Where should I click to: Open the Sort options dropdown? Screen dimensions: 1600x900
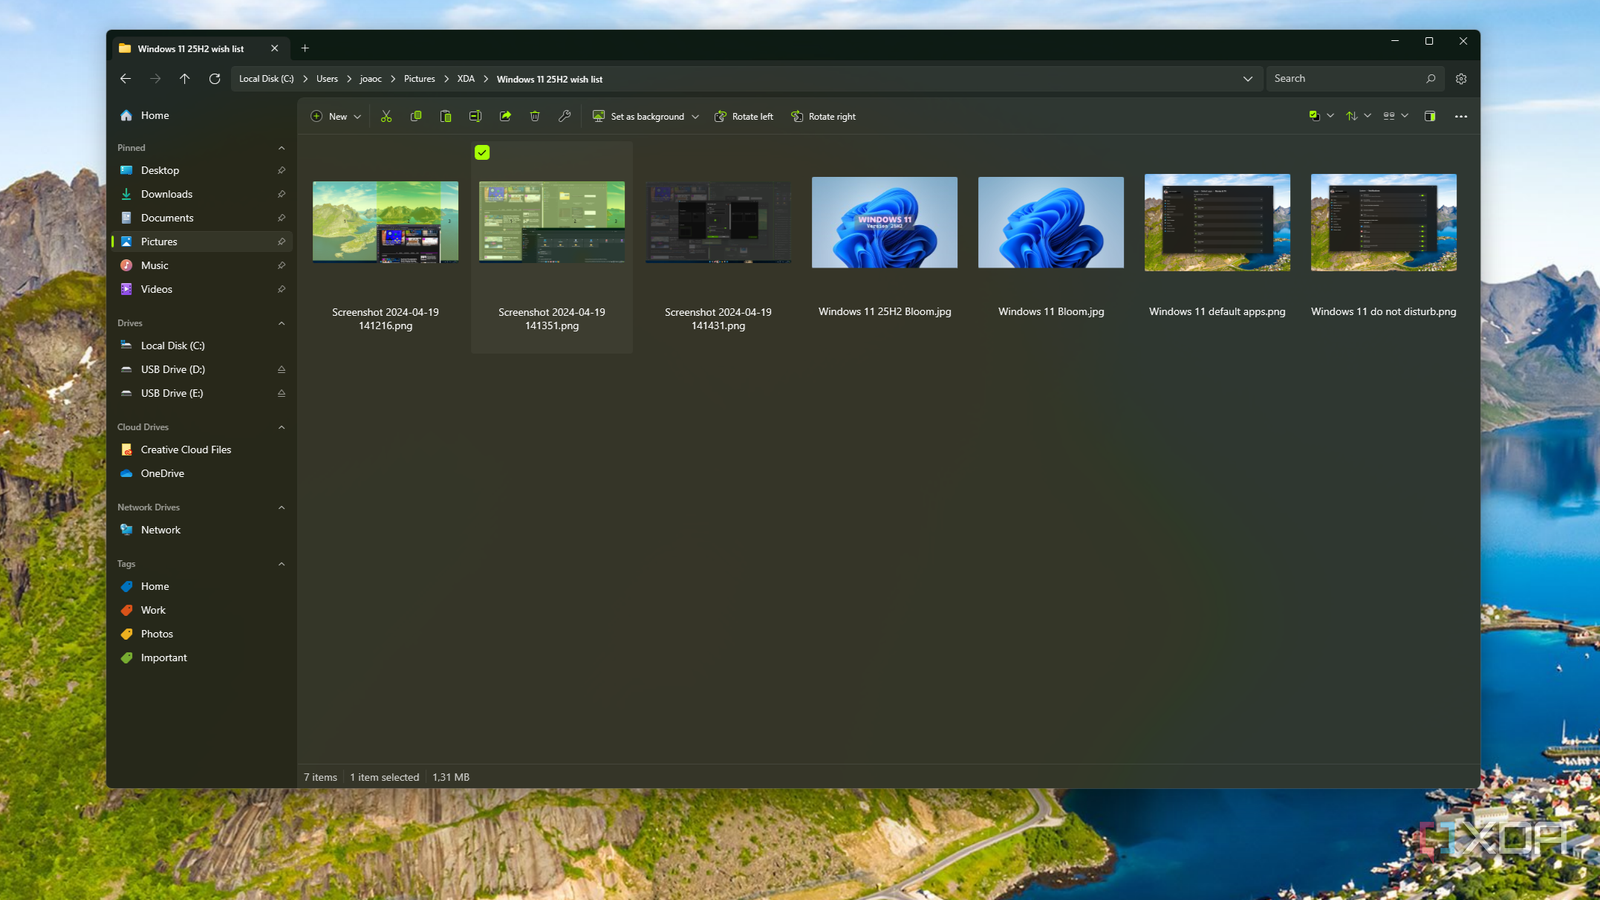click(x=1368, y=116)
